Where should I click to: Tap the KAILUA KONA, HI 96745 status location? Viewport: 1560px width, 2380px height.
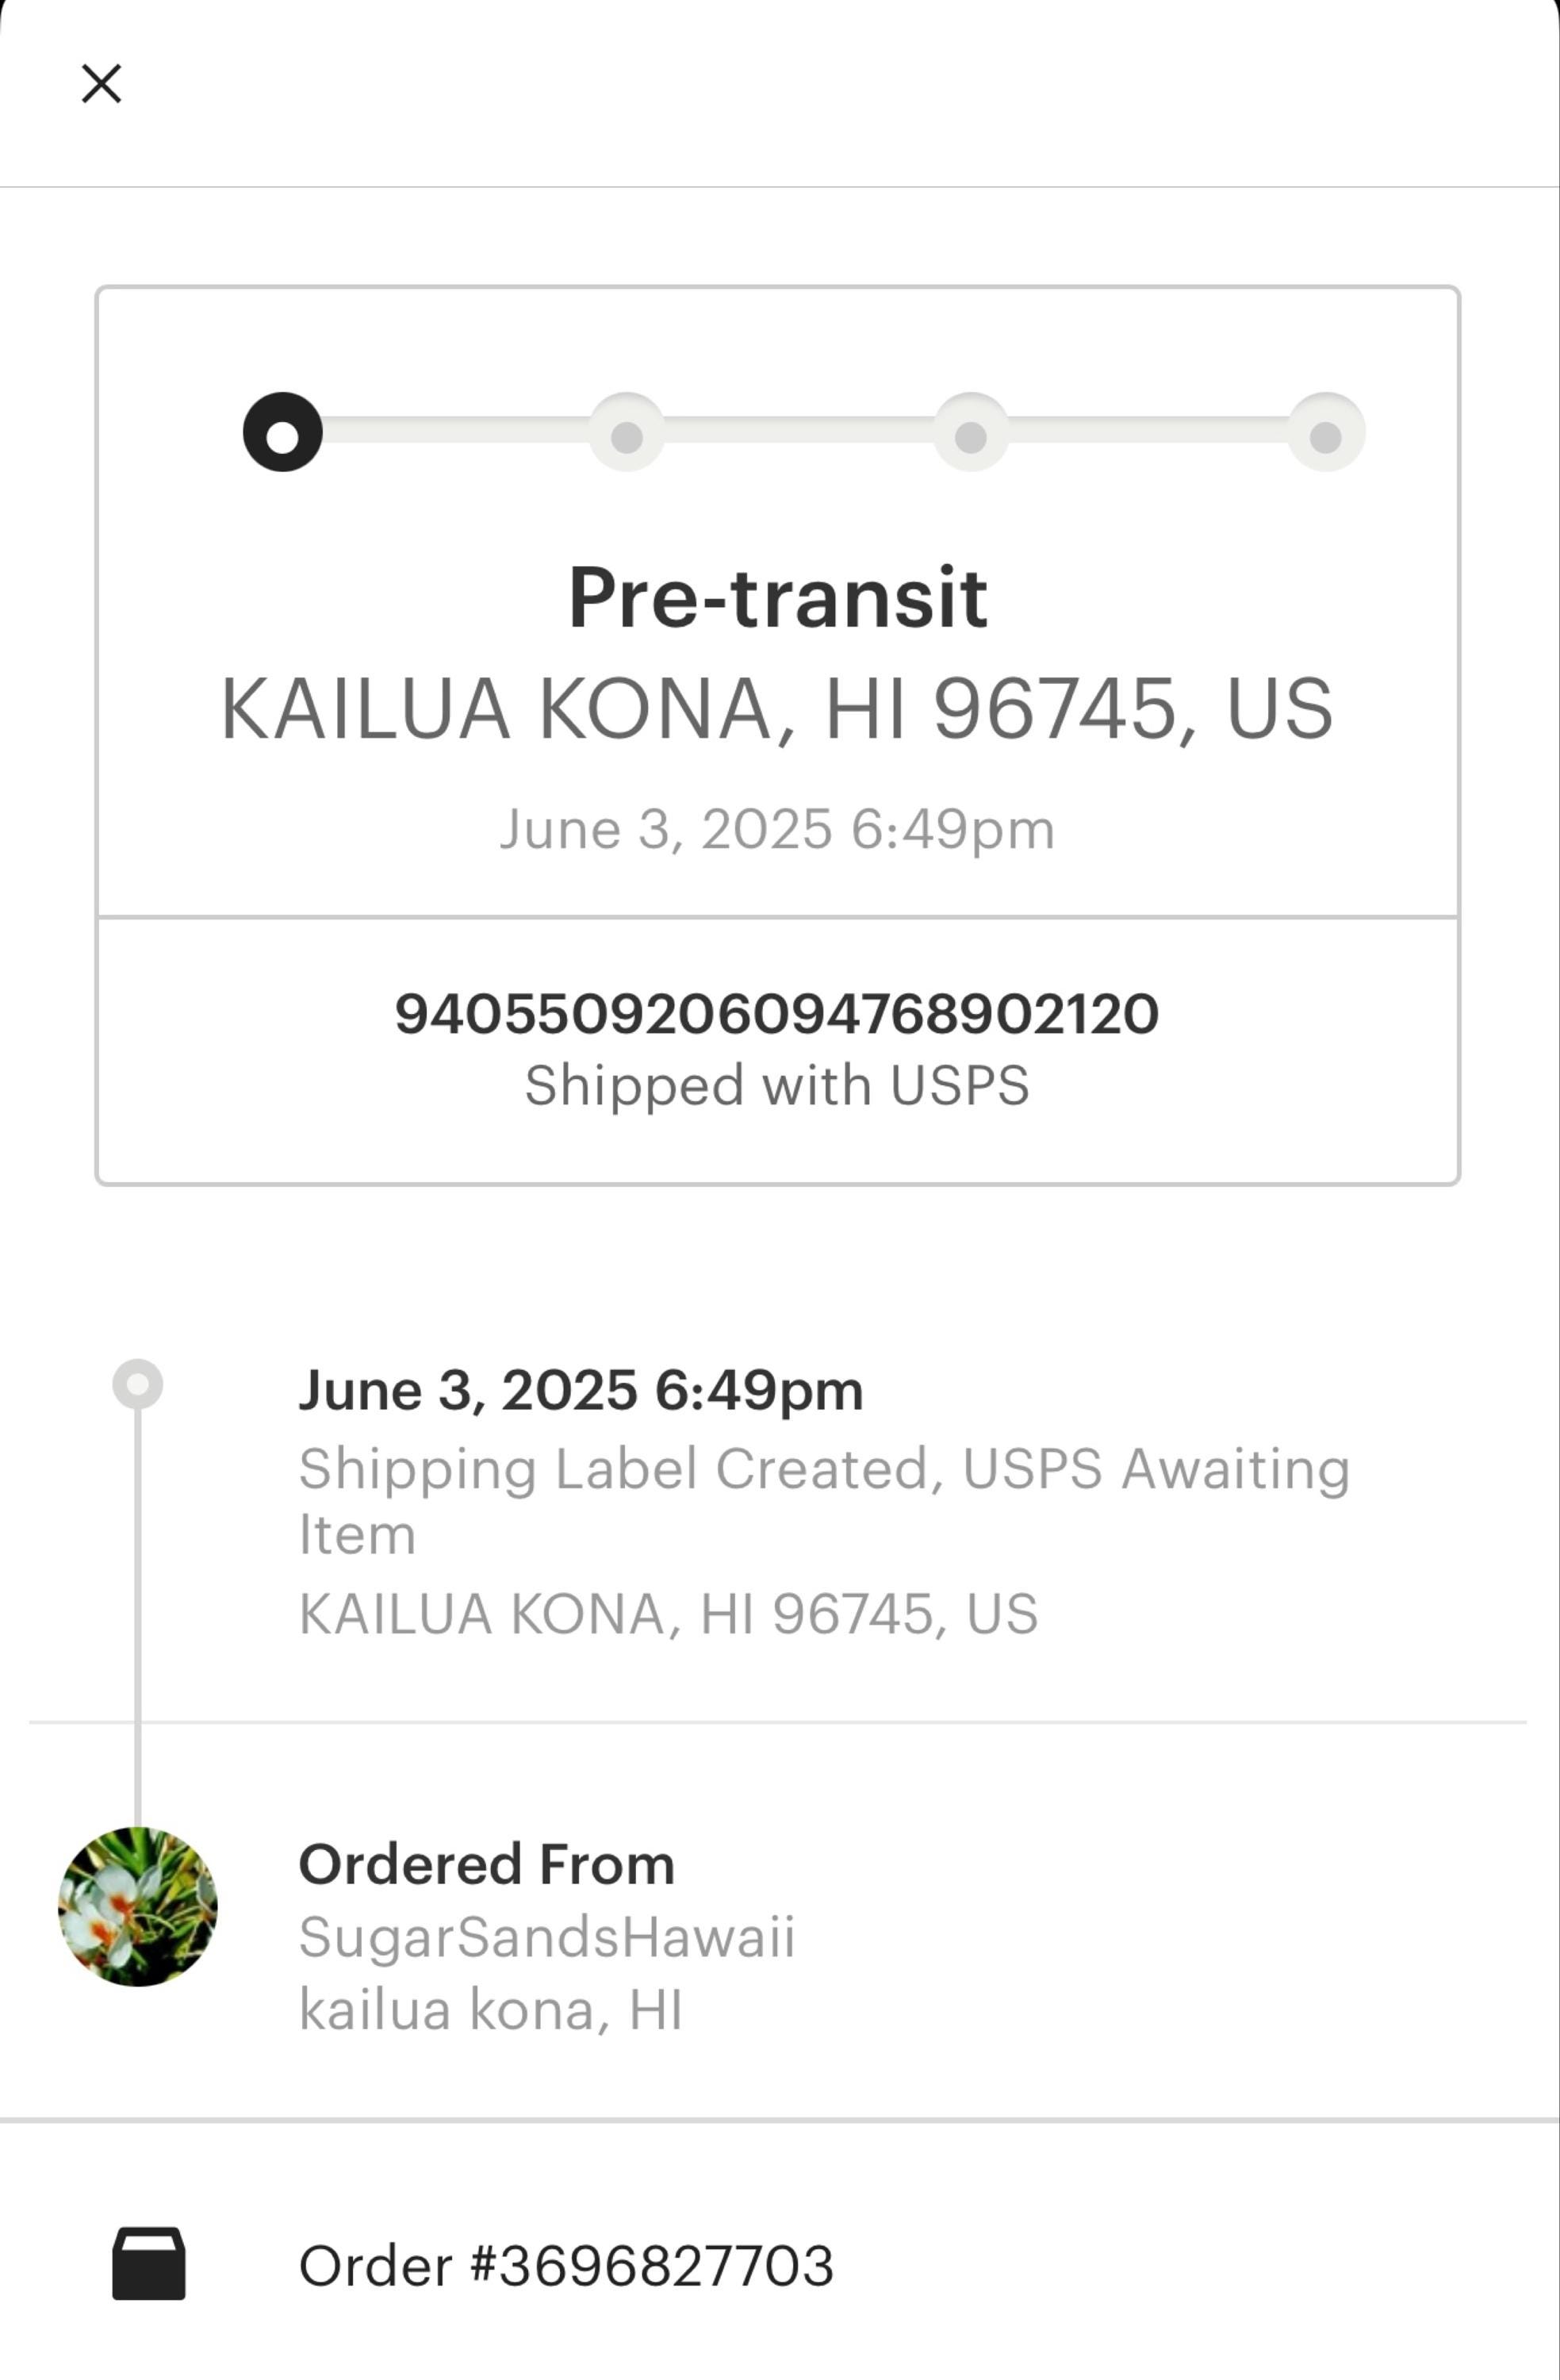777,709
